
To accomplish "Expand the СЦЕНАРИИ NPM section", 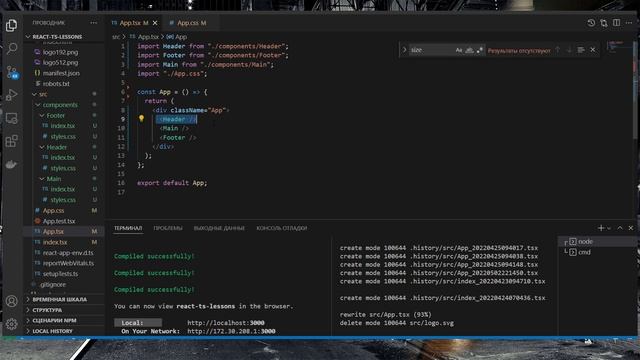I will (64, 321).
